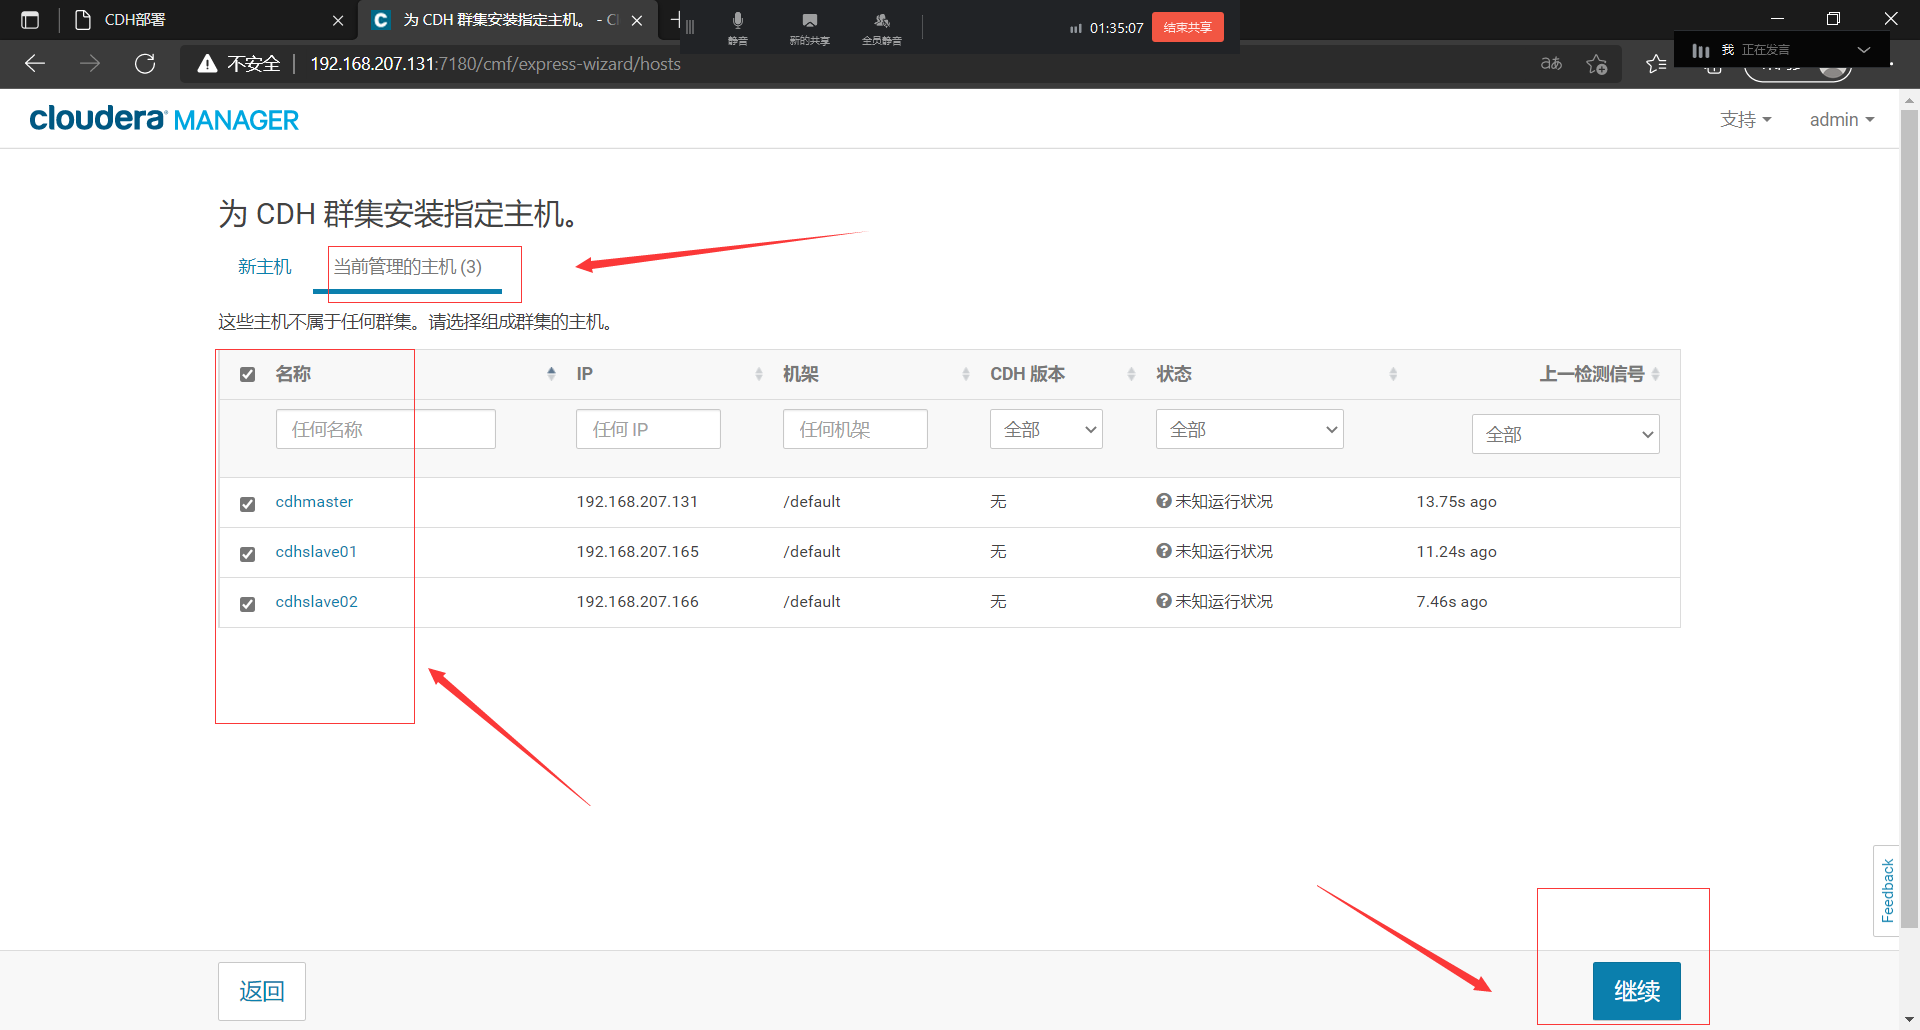The width and height of the screenshot is (1920, 1030).
Task: Click the browser back arrow
Action: click(35, 64)
